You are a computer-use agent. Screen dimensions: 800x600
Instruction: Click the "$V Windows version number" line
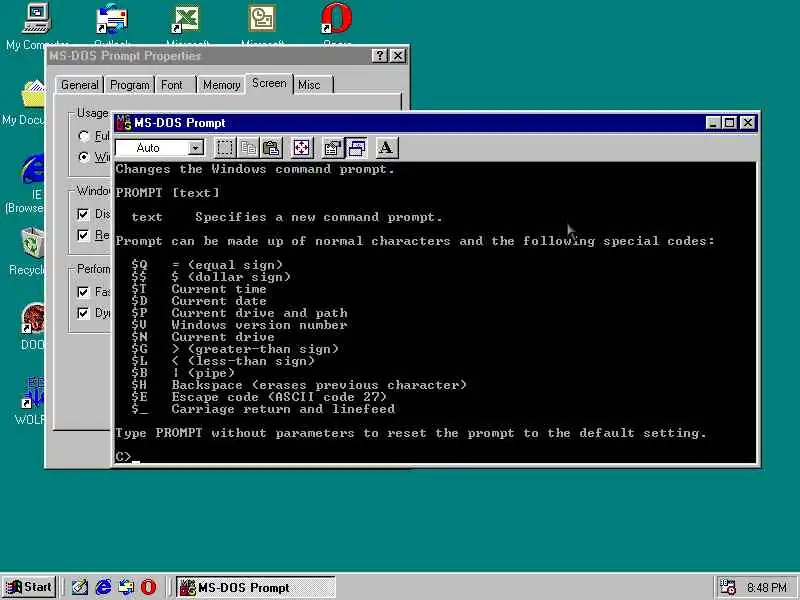[239, 325]
